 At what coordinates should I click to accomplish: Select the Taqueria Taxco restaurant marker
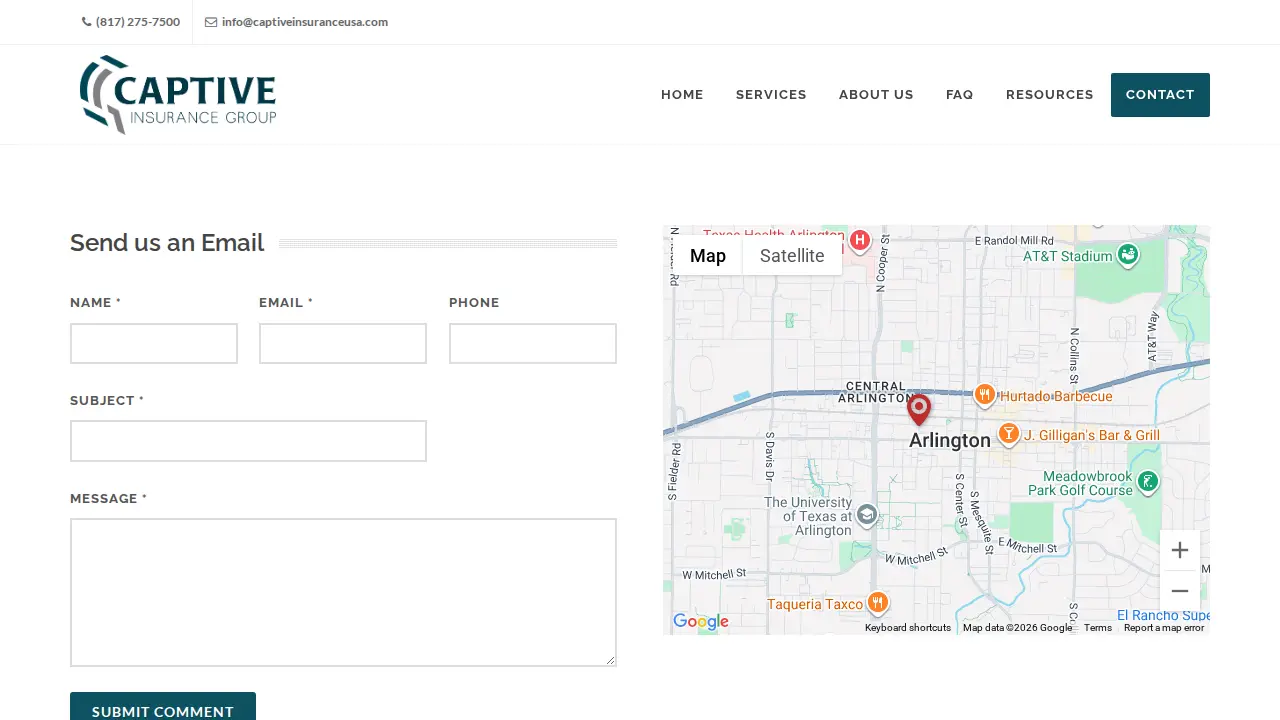877,603
